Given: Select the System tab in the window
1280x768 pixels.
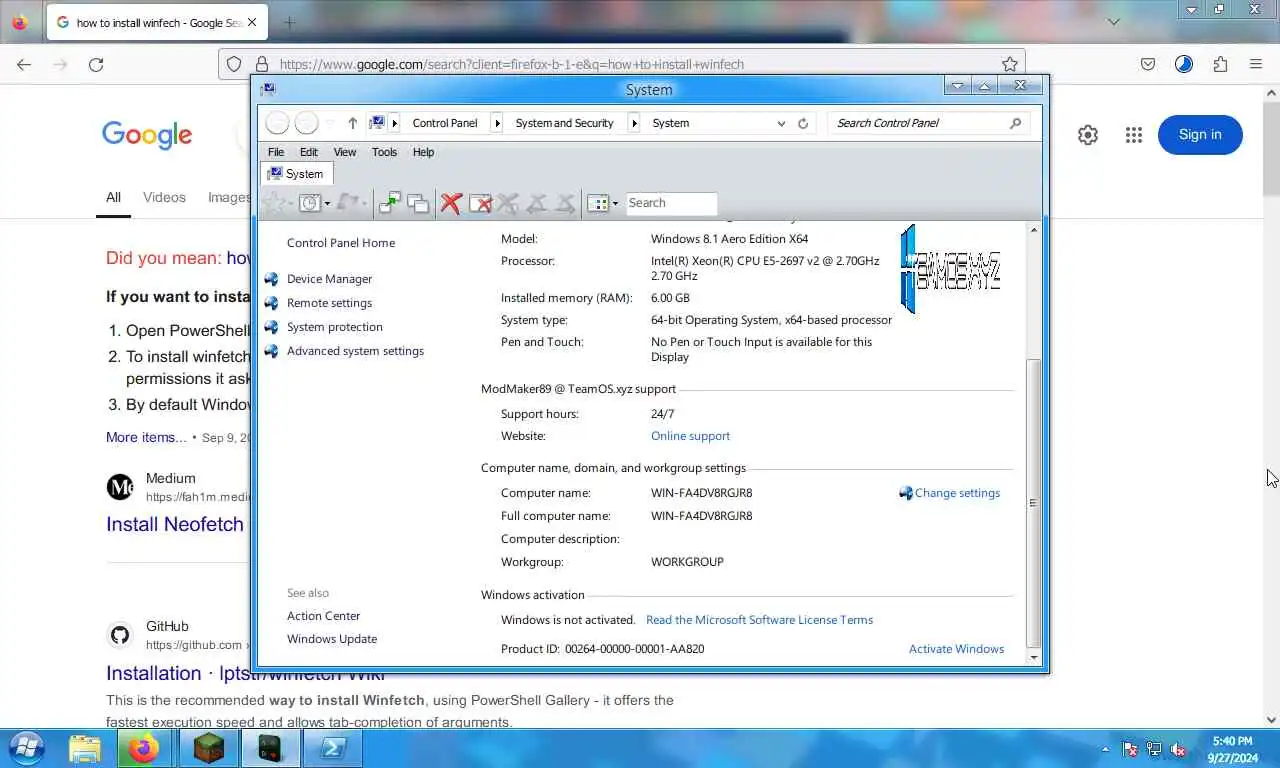Looking at the screenshot, I should click(296, 174).
